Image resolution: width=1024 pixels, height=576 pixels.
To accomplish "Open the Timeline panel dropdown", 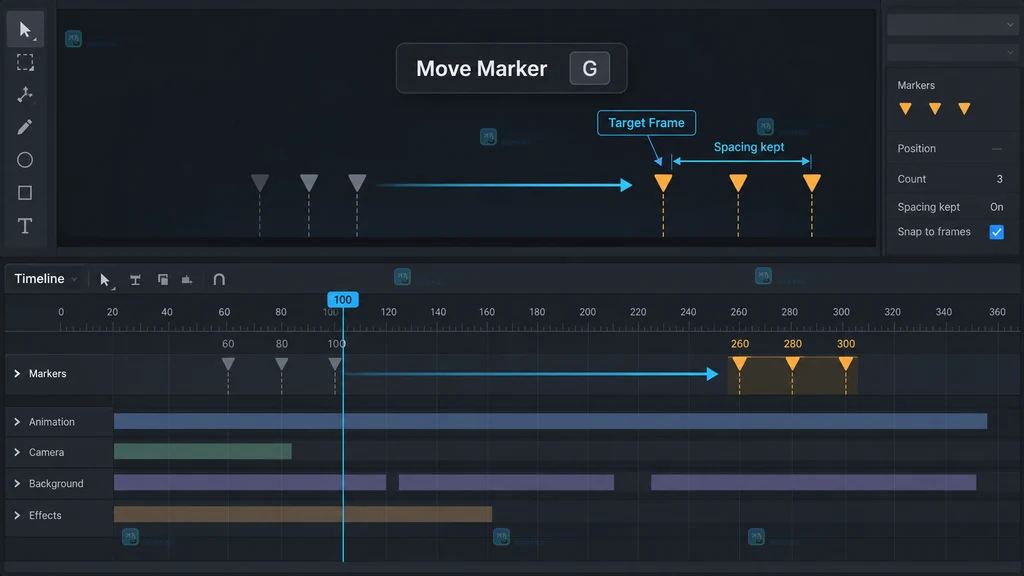I will (x=46, y=279).
